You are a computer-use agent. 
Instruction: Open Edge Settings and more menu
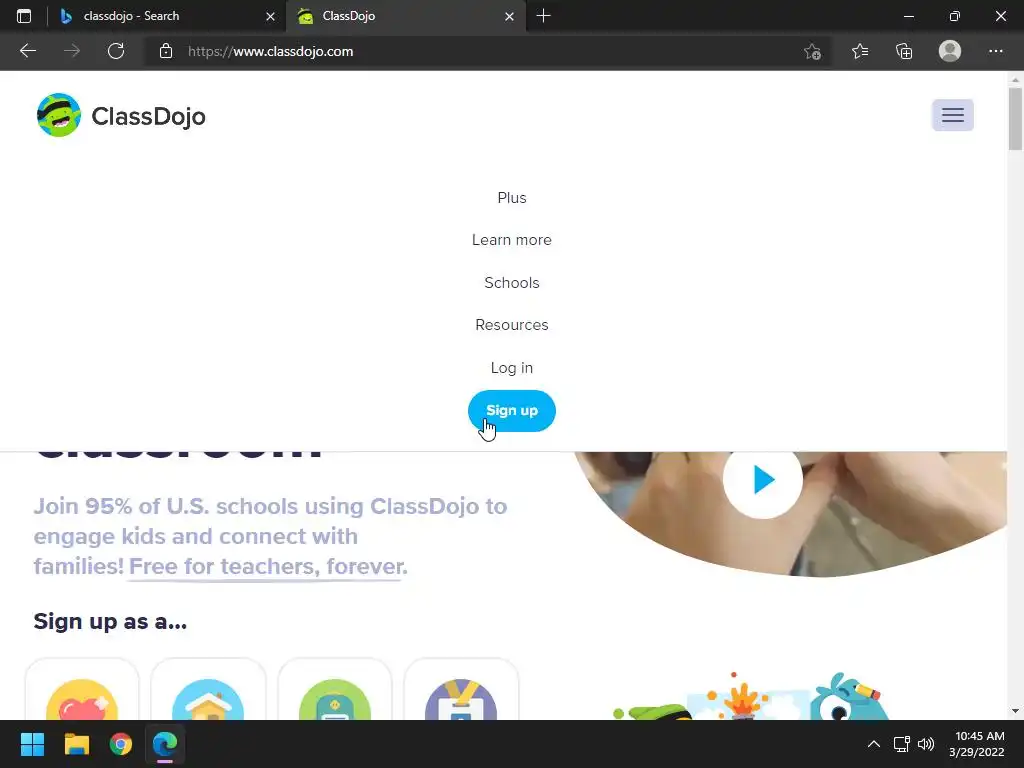[x=995, y=51]
